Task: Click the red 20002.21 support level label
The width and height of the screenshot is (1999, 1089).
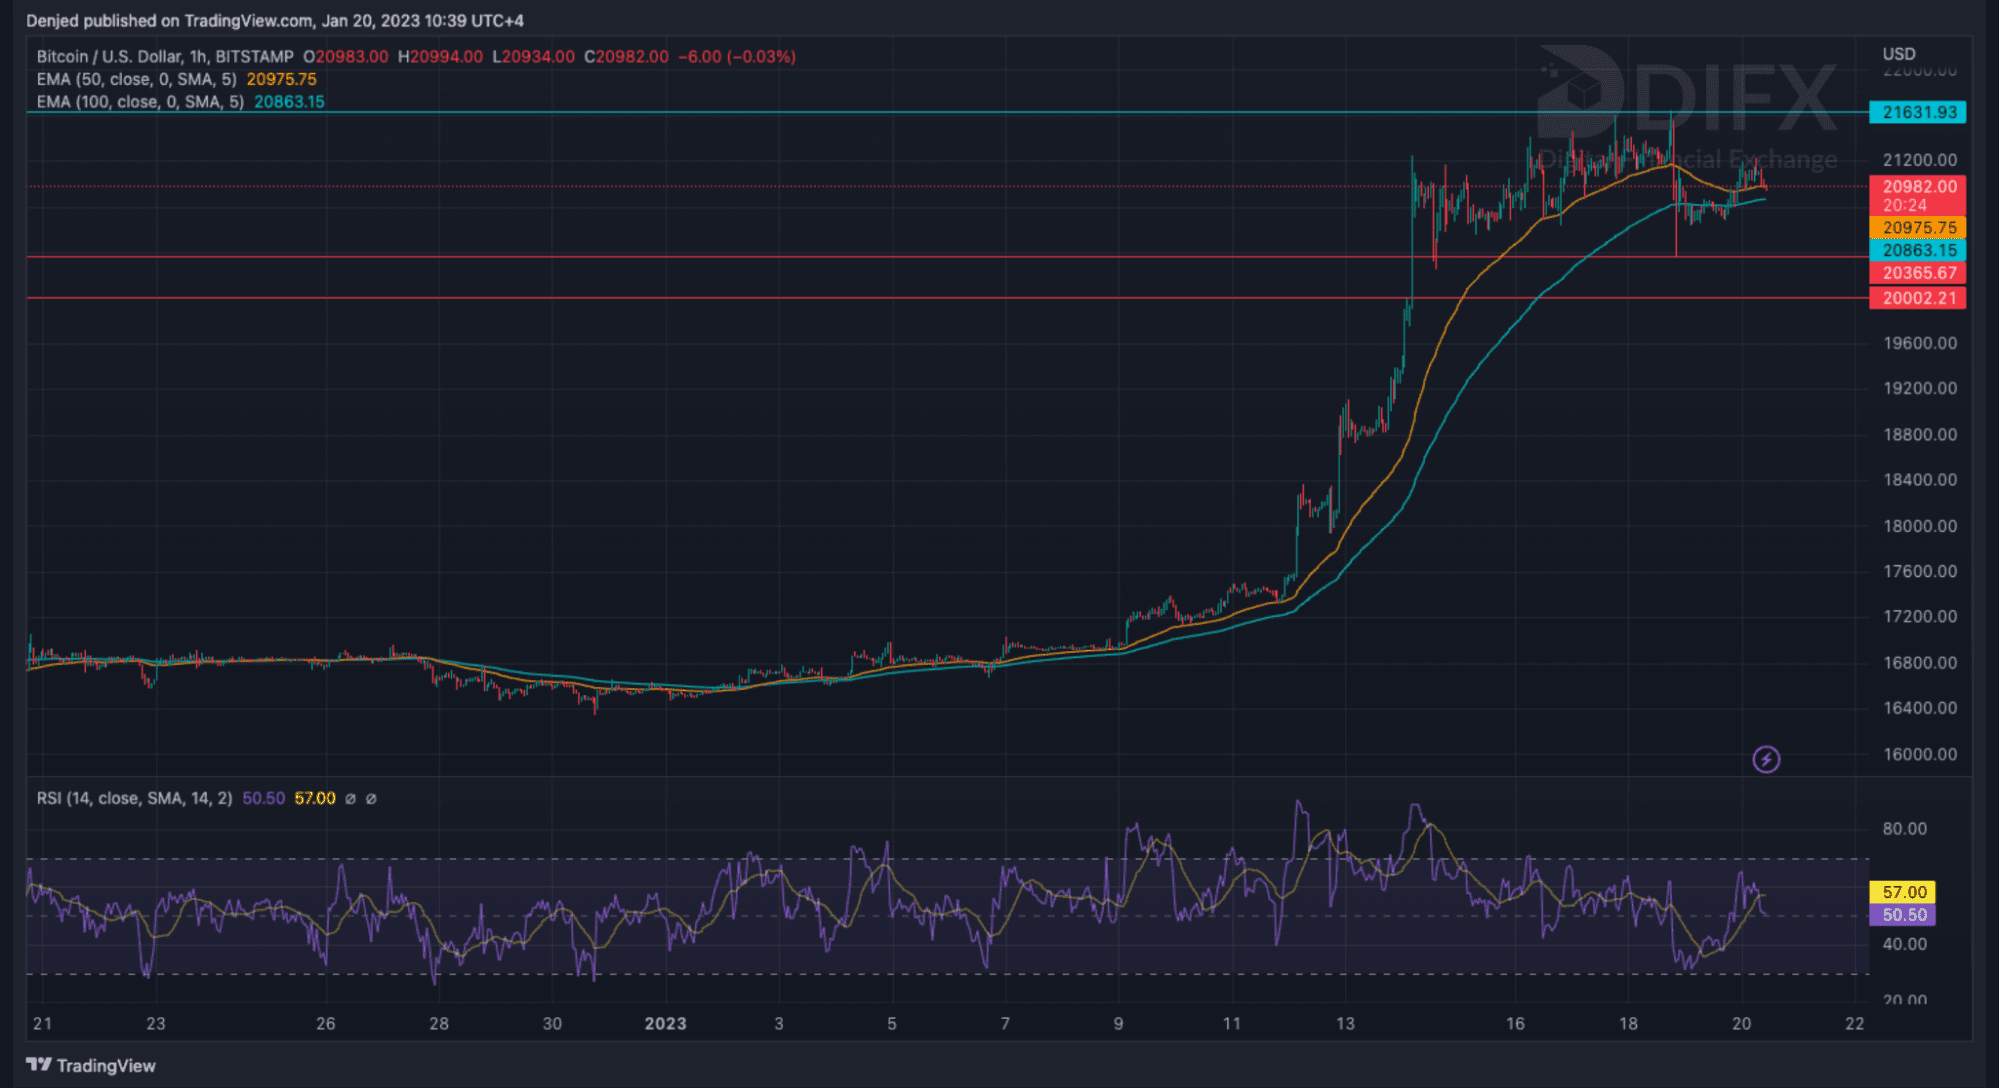Action: click(x=1918, y=298)
